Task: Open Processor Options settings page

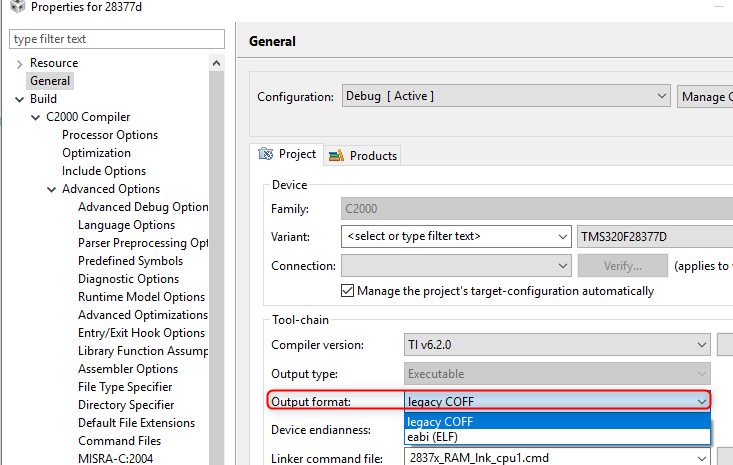Action: [110, 135]
